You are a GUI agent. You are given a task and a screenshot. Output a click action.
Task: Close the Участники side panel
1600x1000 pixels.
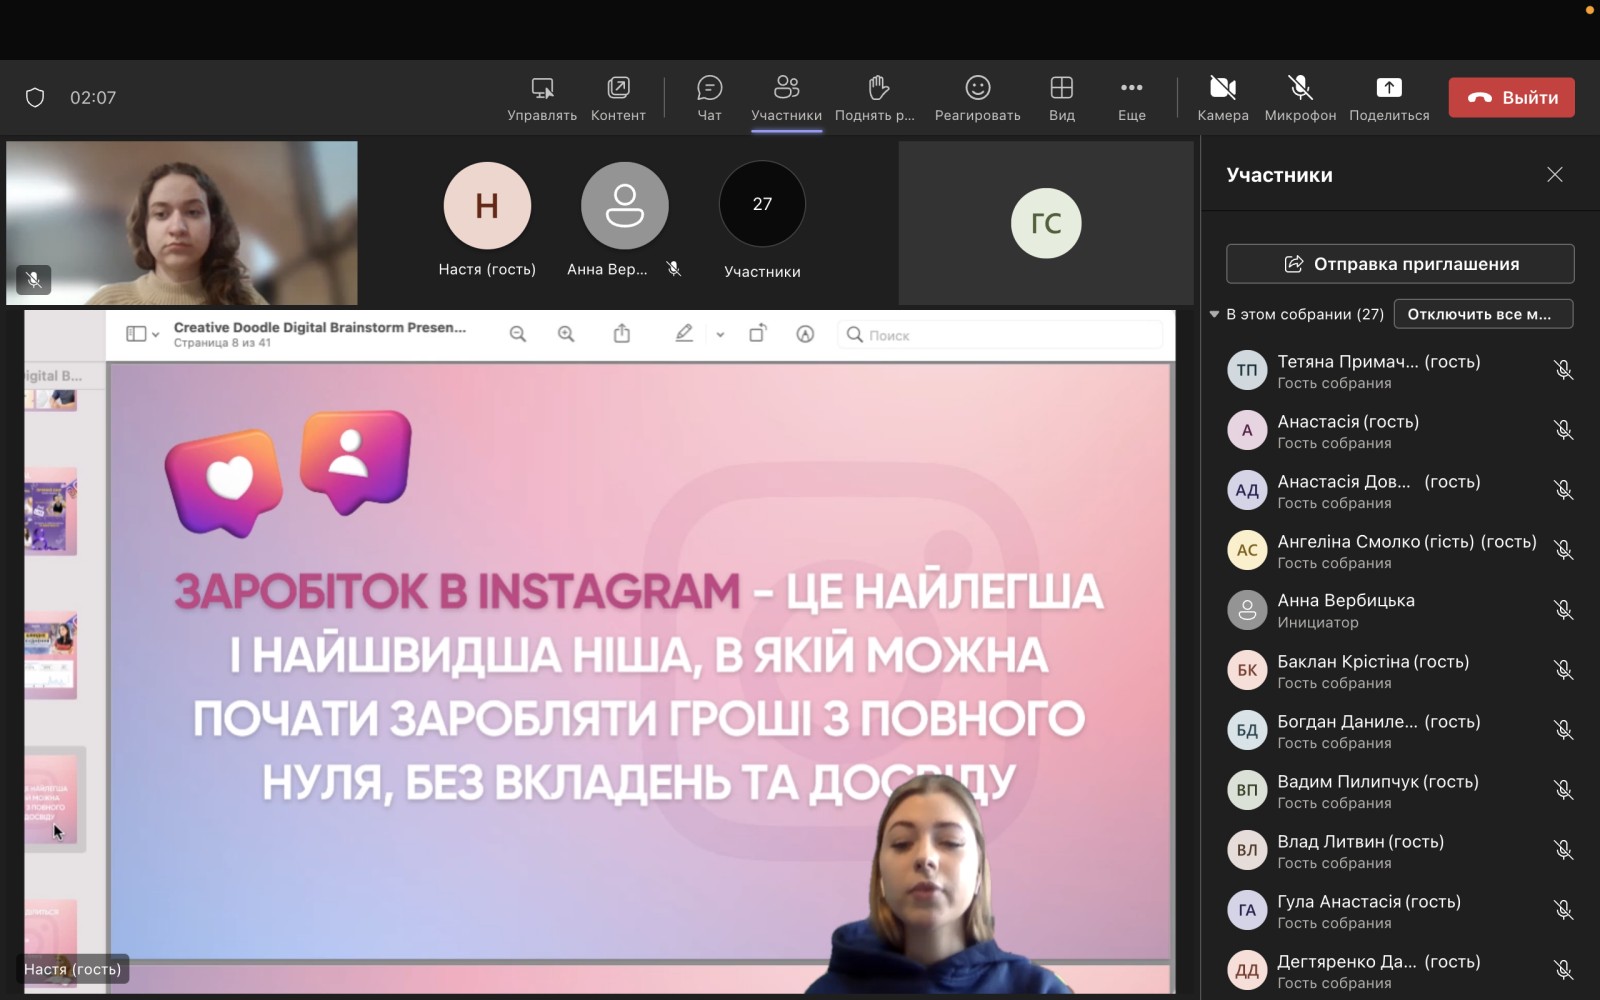(1555, 174)
